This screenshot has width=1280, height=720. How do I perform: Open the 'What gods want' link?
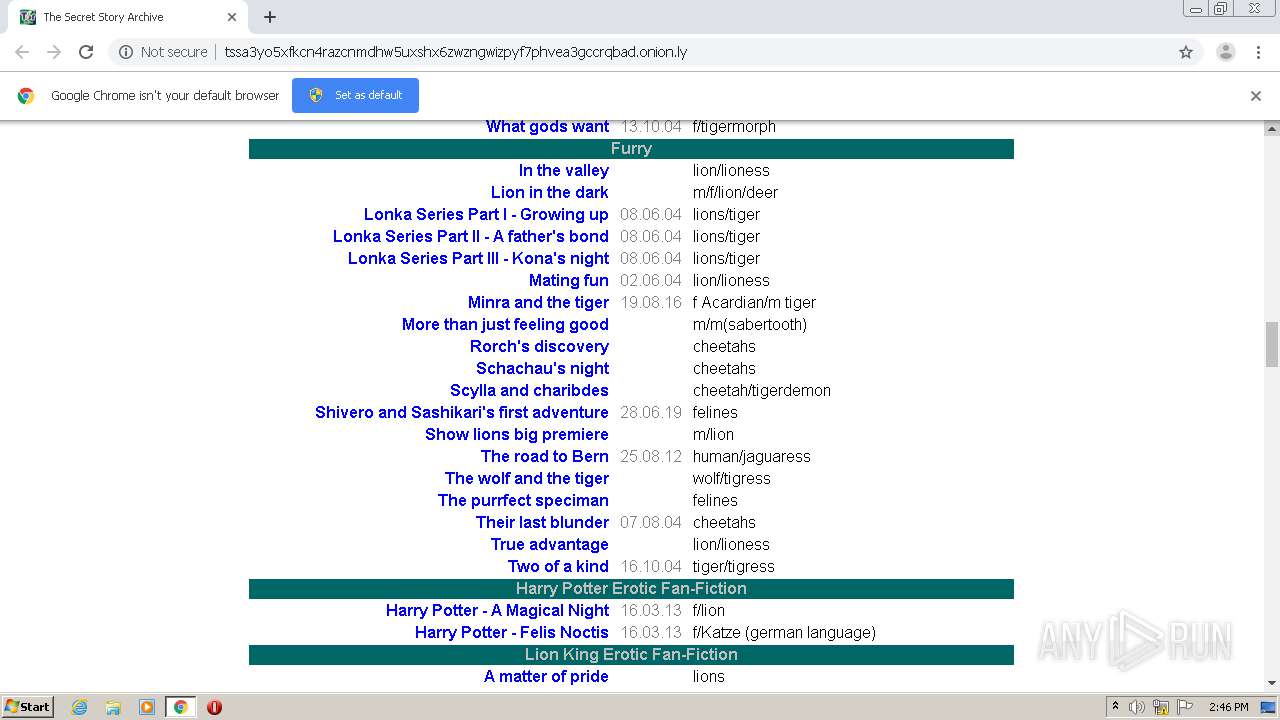pyautogui.click(x=547, y=126)
